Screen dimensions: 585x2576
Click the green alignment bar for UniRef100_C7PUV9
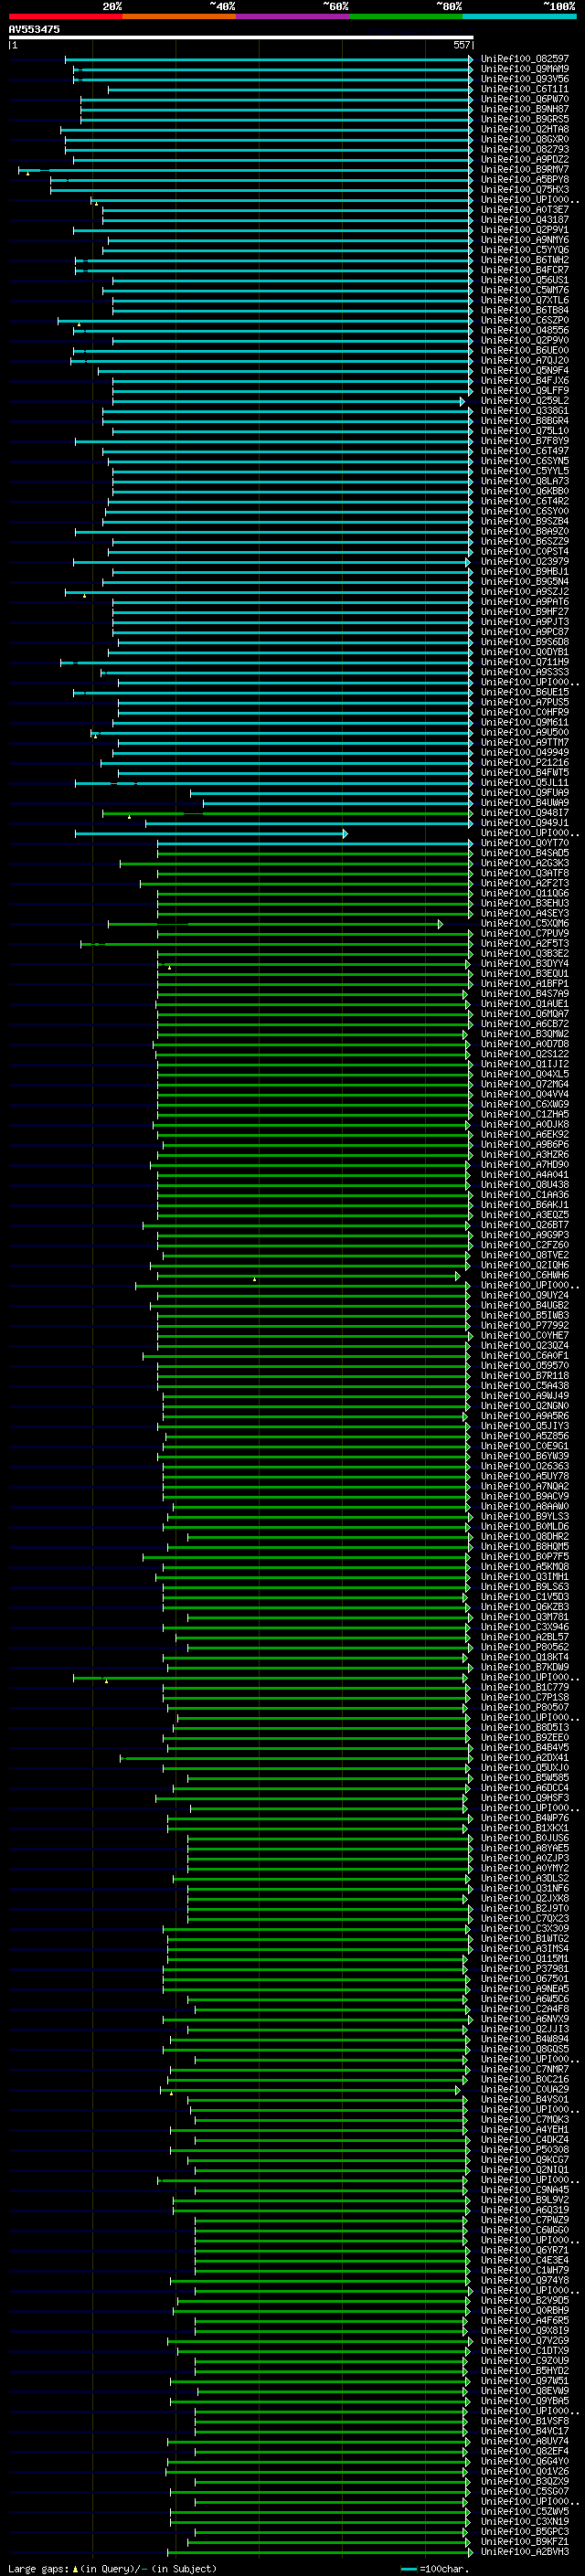pyautogui.click(x=315, y=934)
